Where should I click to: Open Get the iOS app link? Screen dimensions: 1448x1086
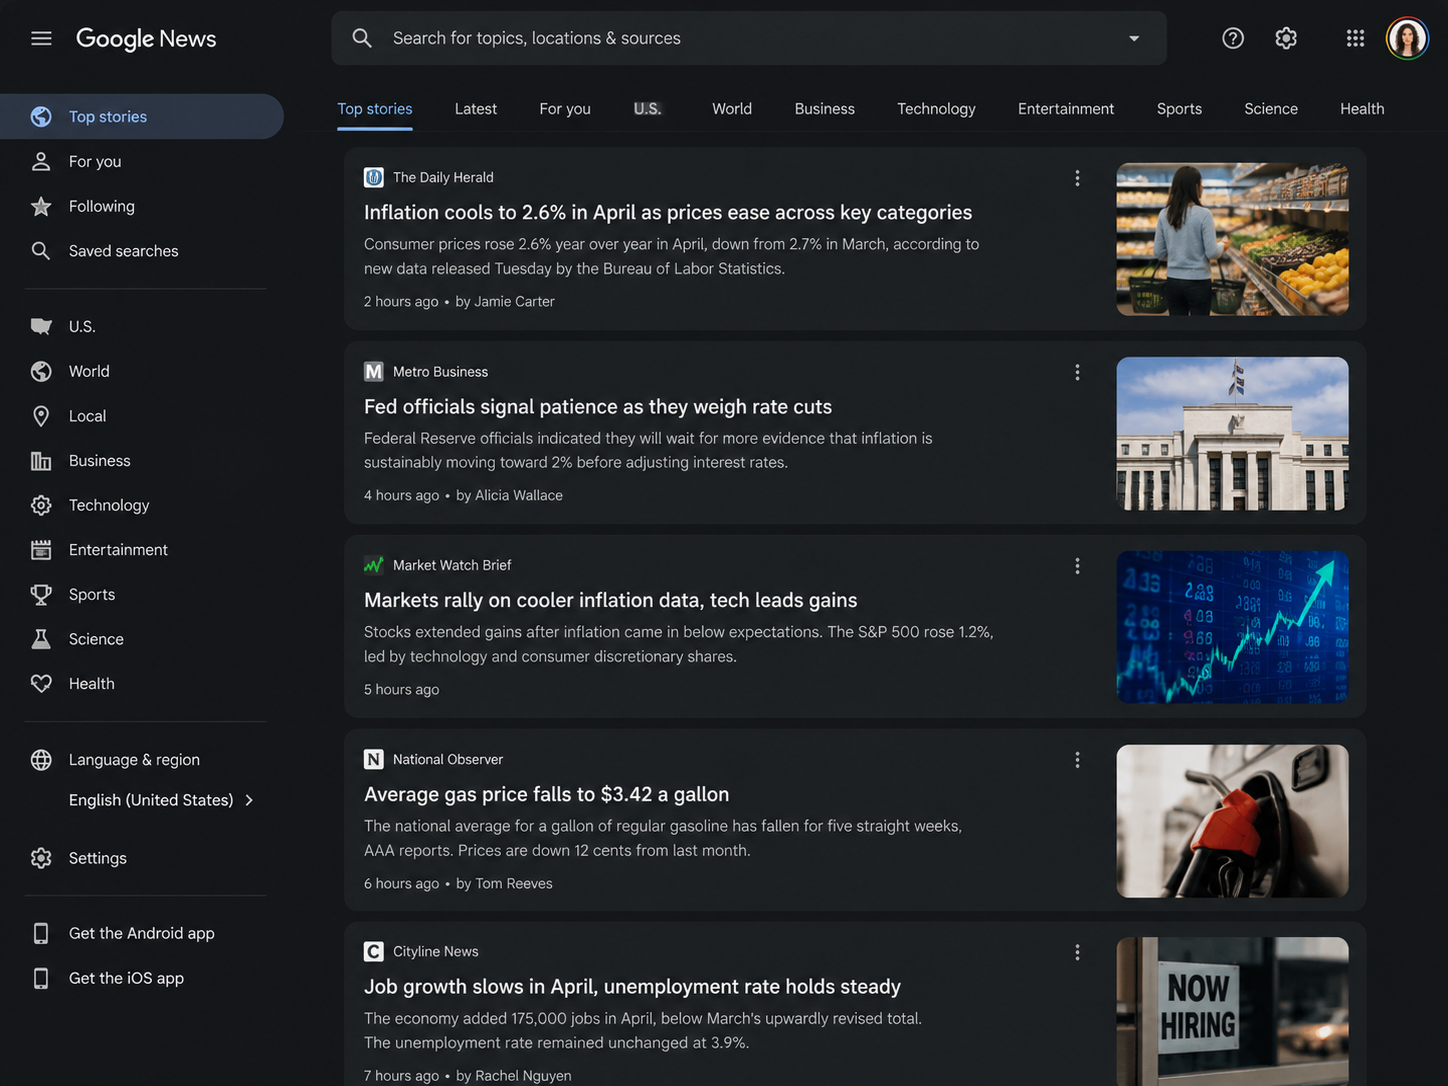pyautogui.click(x=126, y=978)
